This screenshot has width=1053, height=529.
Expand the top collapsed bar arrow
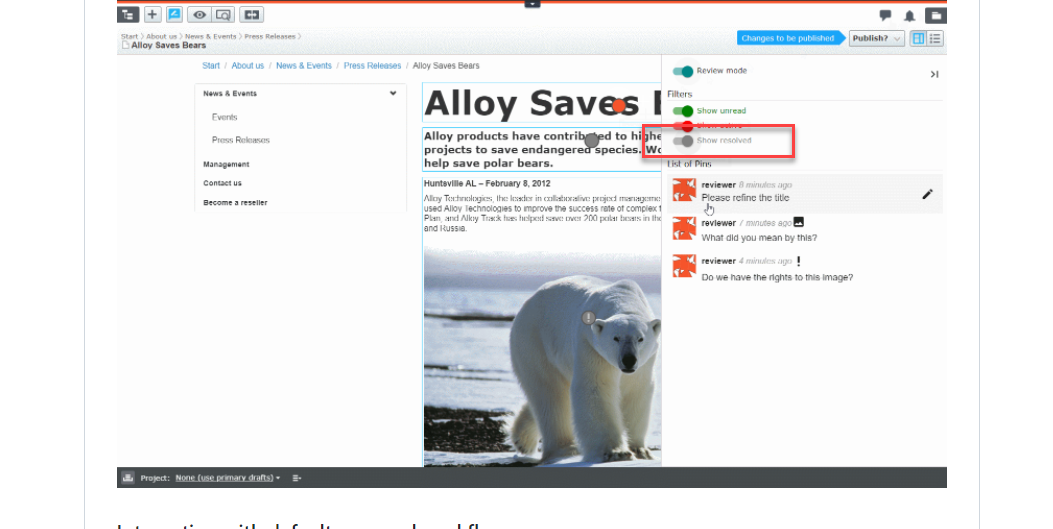pos(532,3)
